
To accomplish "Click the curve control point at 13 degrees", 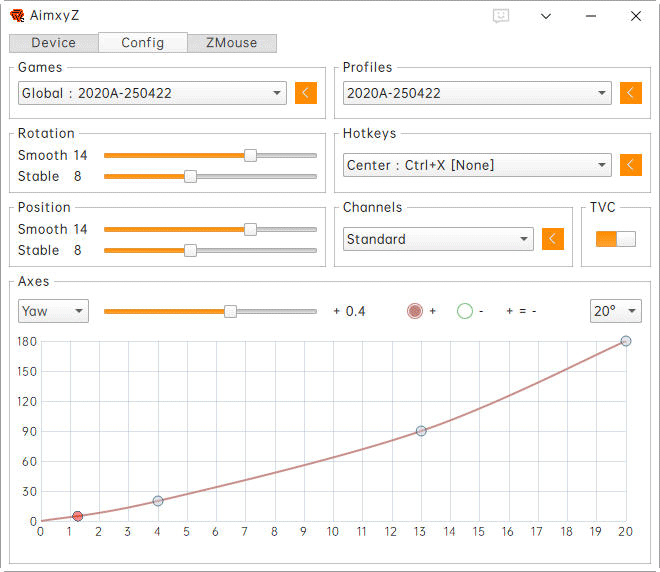I will 421,431.
